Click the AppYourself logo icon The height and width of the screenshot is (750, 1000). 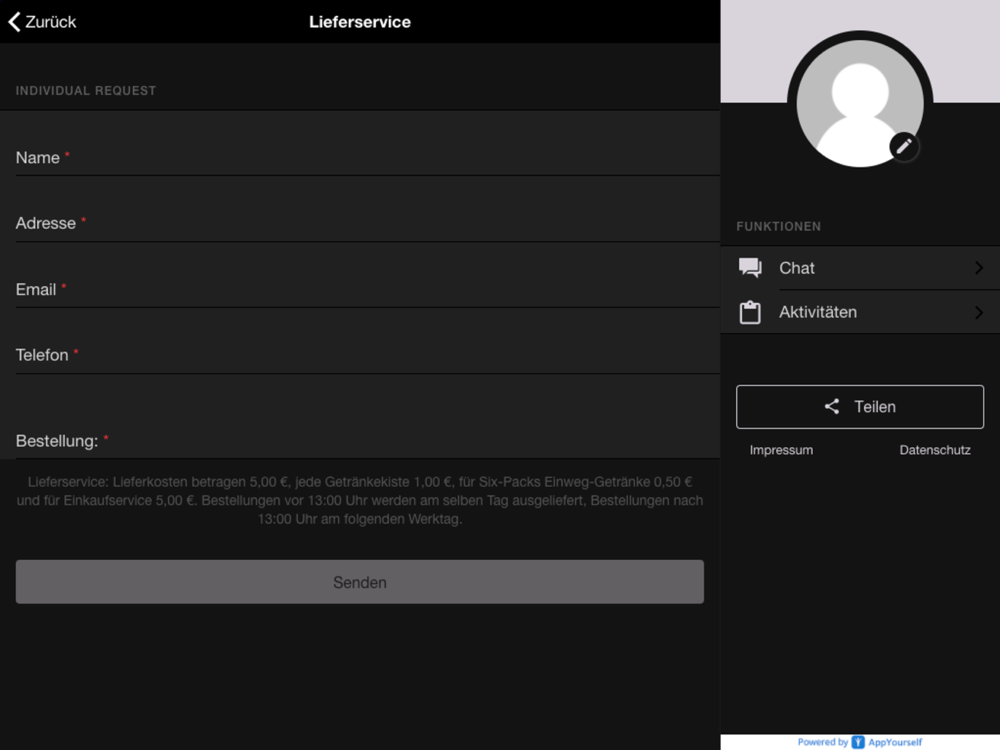coord(858,742)
